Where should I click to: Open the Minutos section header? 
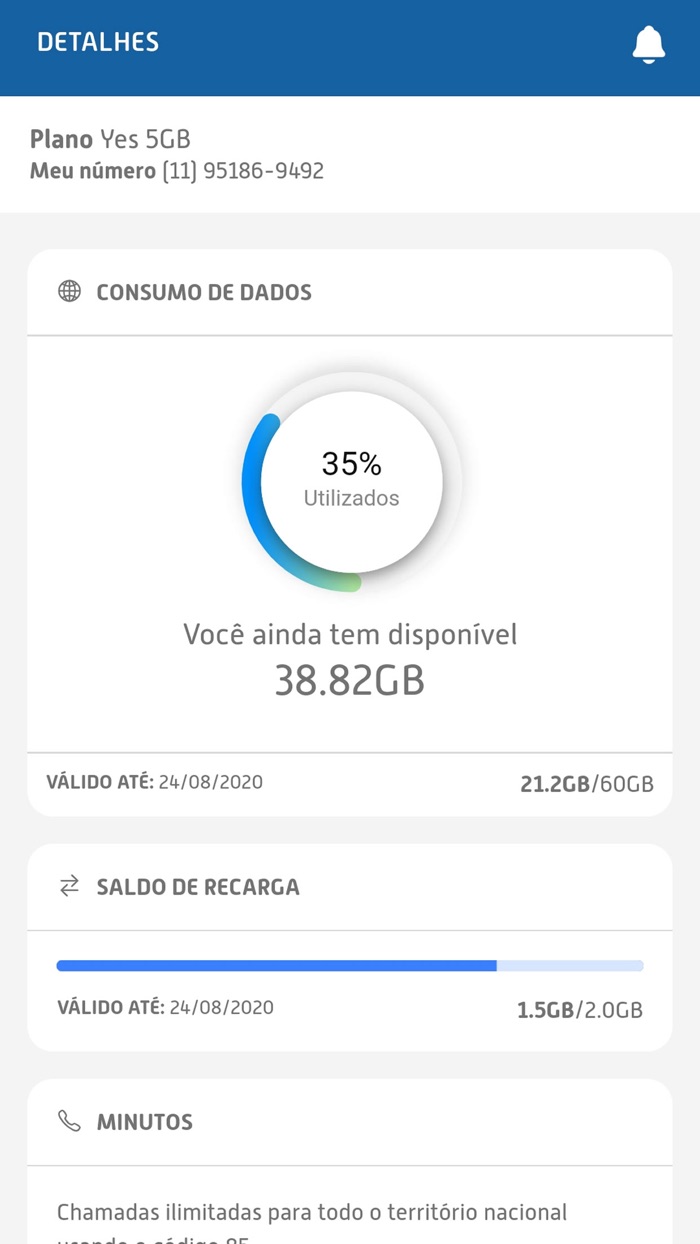pyautogui.click(x=144, y=1122)
